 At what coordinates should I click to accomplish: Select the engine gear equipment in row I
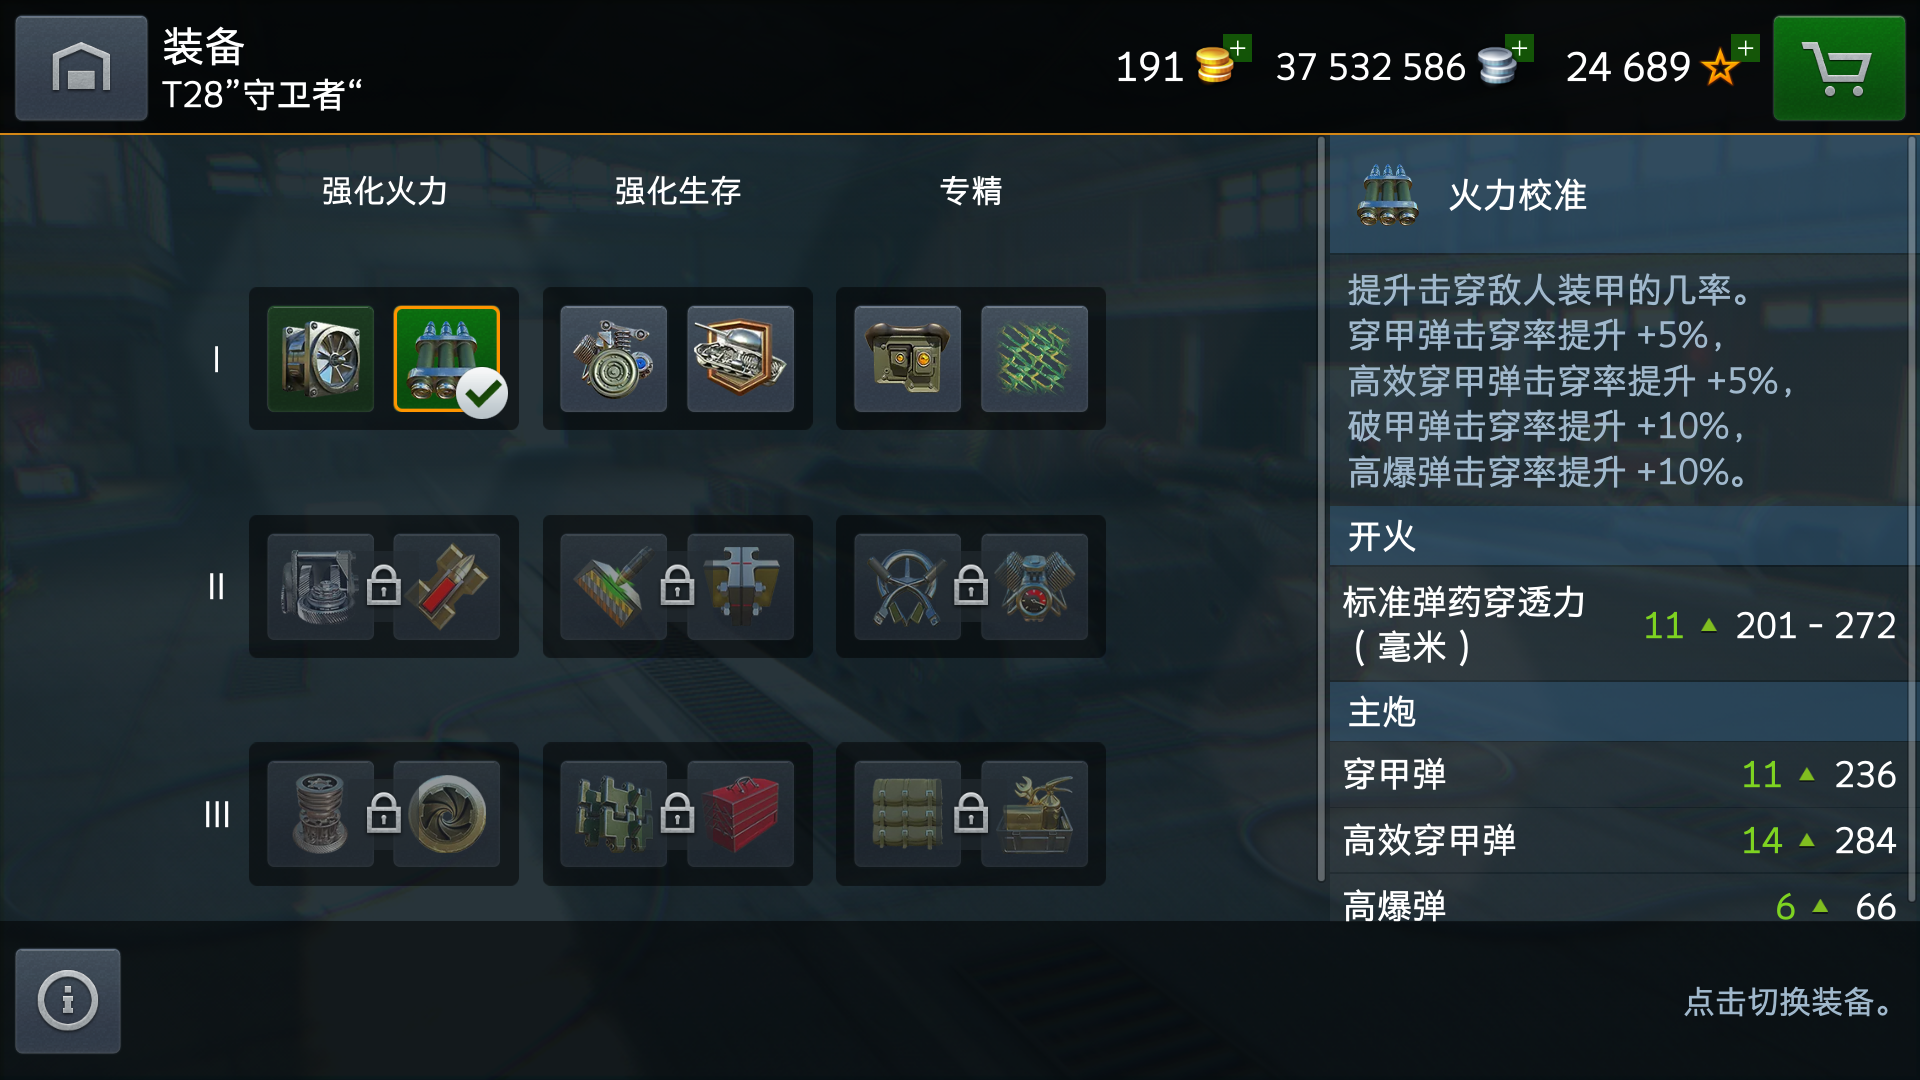pos(613,359)
